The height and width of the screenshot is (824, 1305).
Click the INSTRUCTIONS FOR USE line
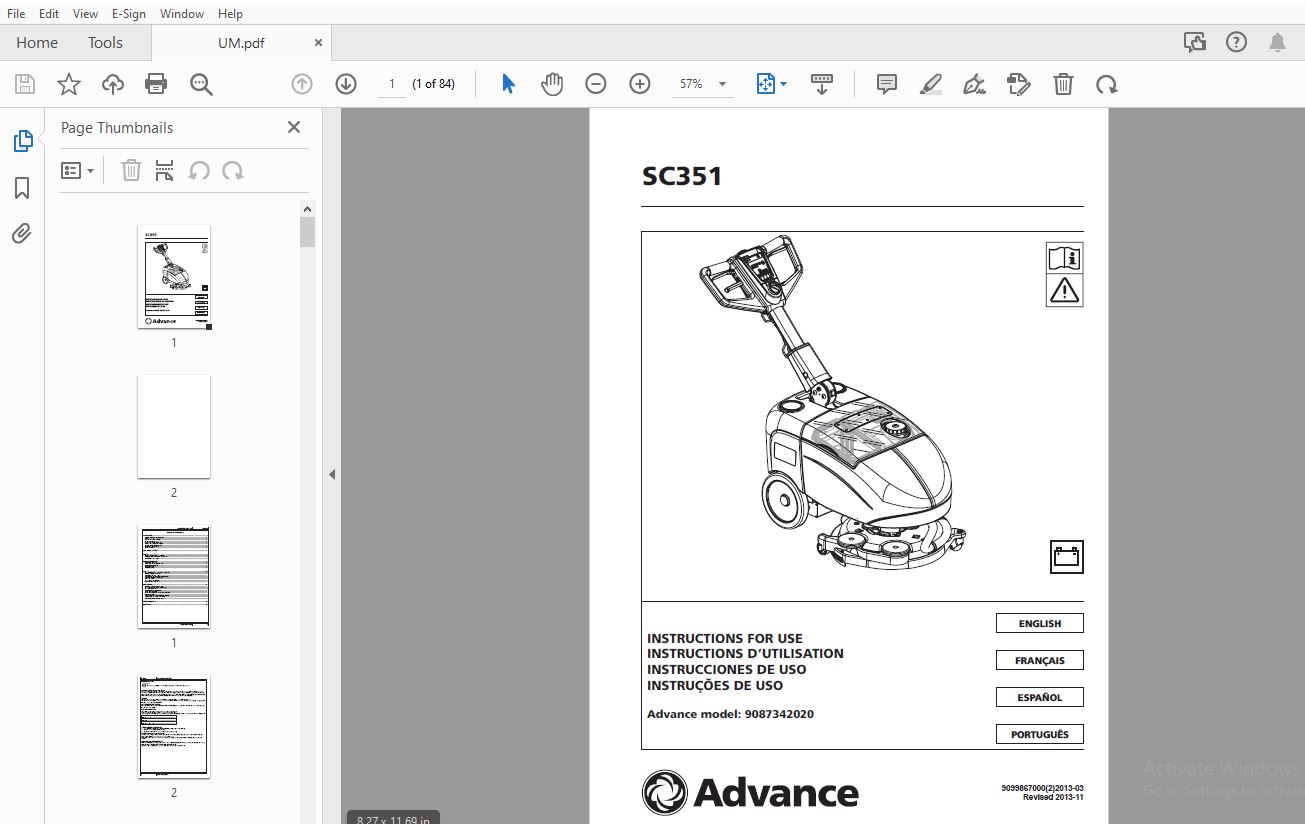[x=725, y=638]
